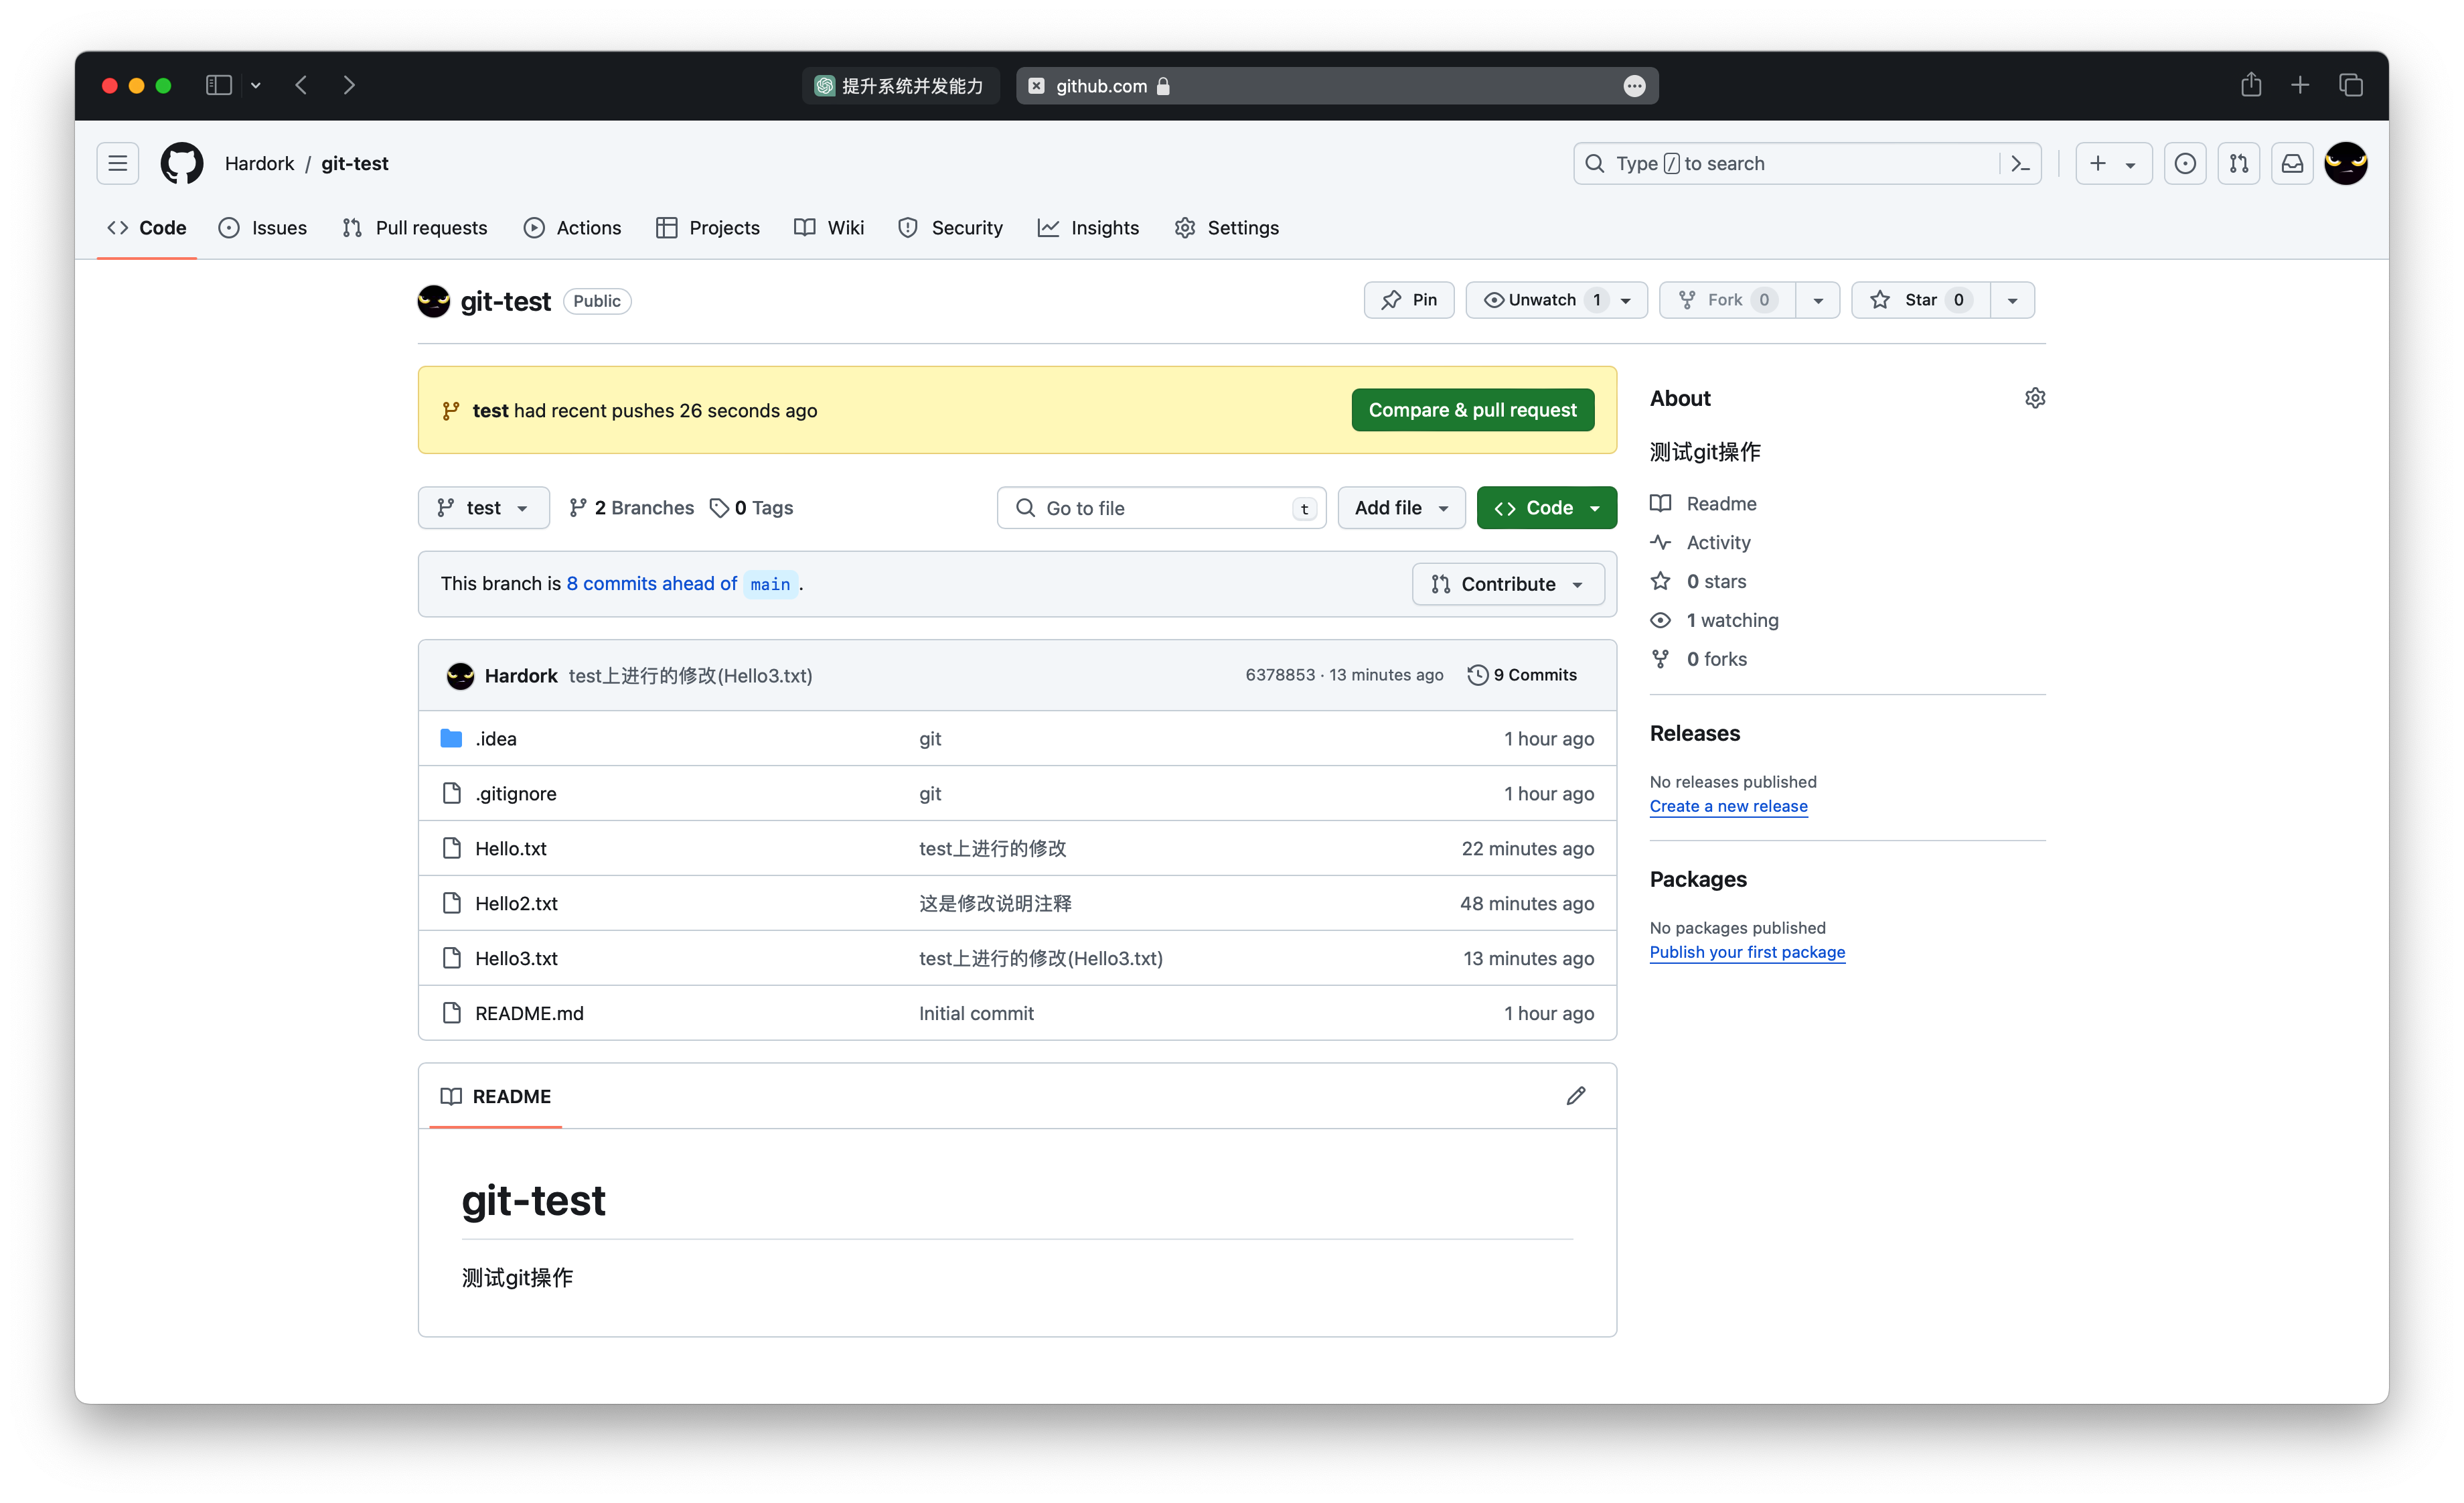Open the test branch selector dropdown
Viewport: 2464px width, 1503px height.
point(483,508)
